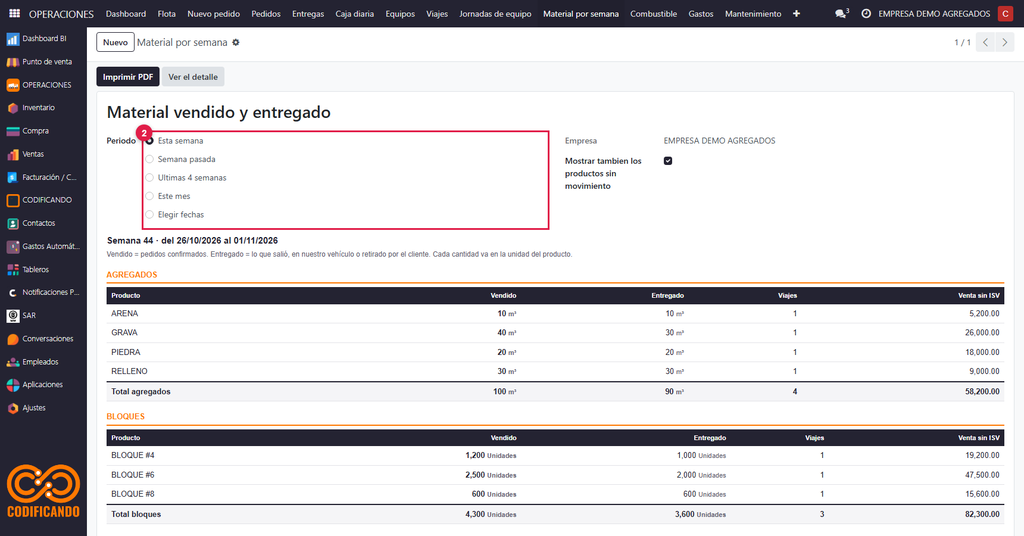Open the apps grid menu icon
1024x536 pixels.
[14, 13]
